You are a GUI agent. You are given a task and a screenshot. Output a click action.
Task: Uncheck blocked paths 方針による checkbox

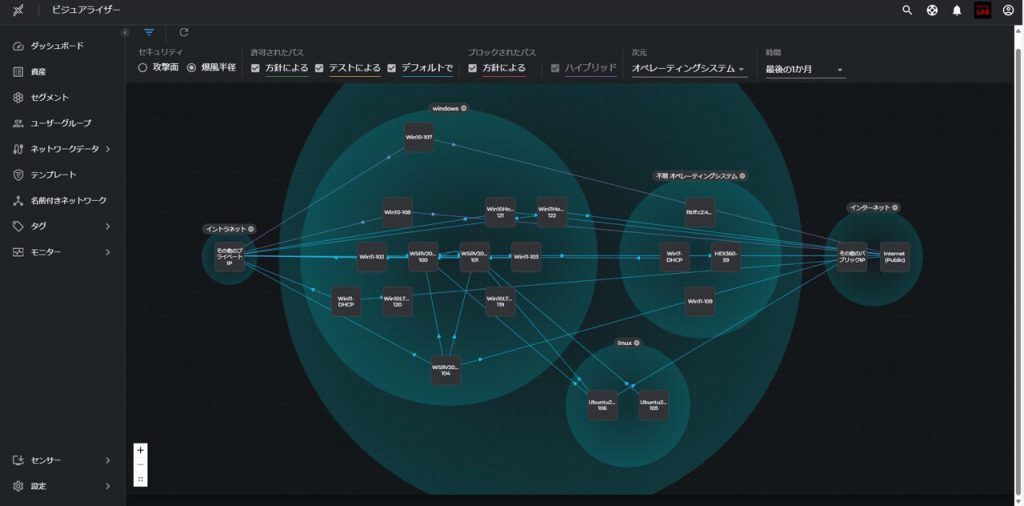tap(473, 68)
